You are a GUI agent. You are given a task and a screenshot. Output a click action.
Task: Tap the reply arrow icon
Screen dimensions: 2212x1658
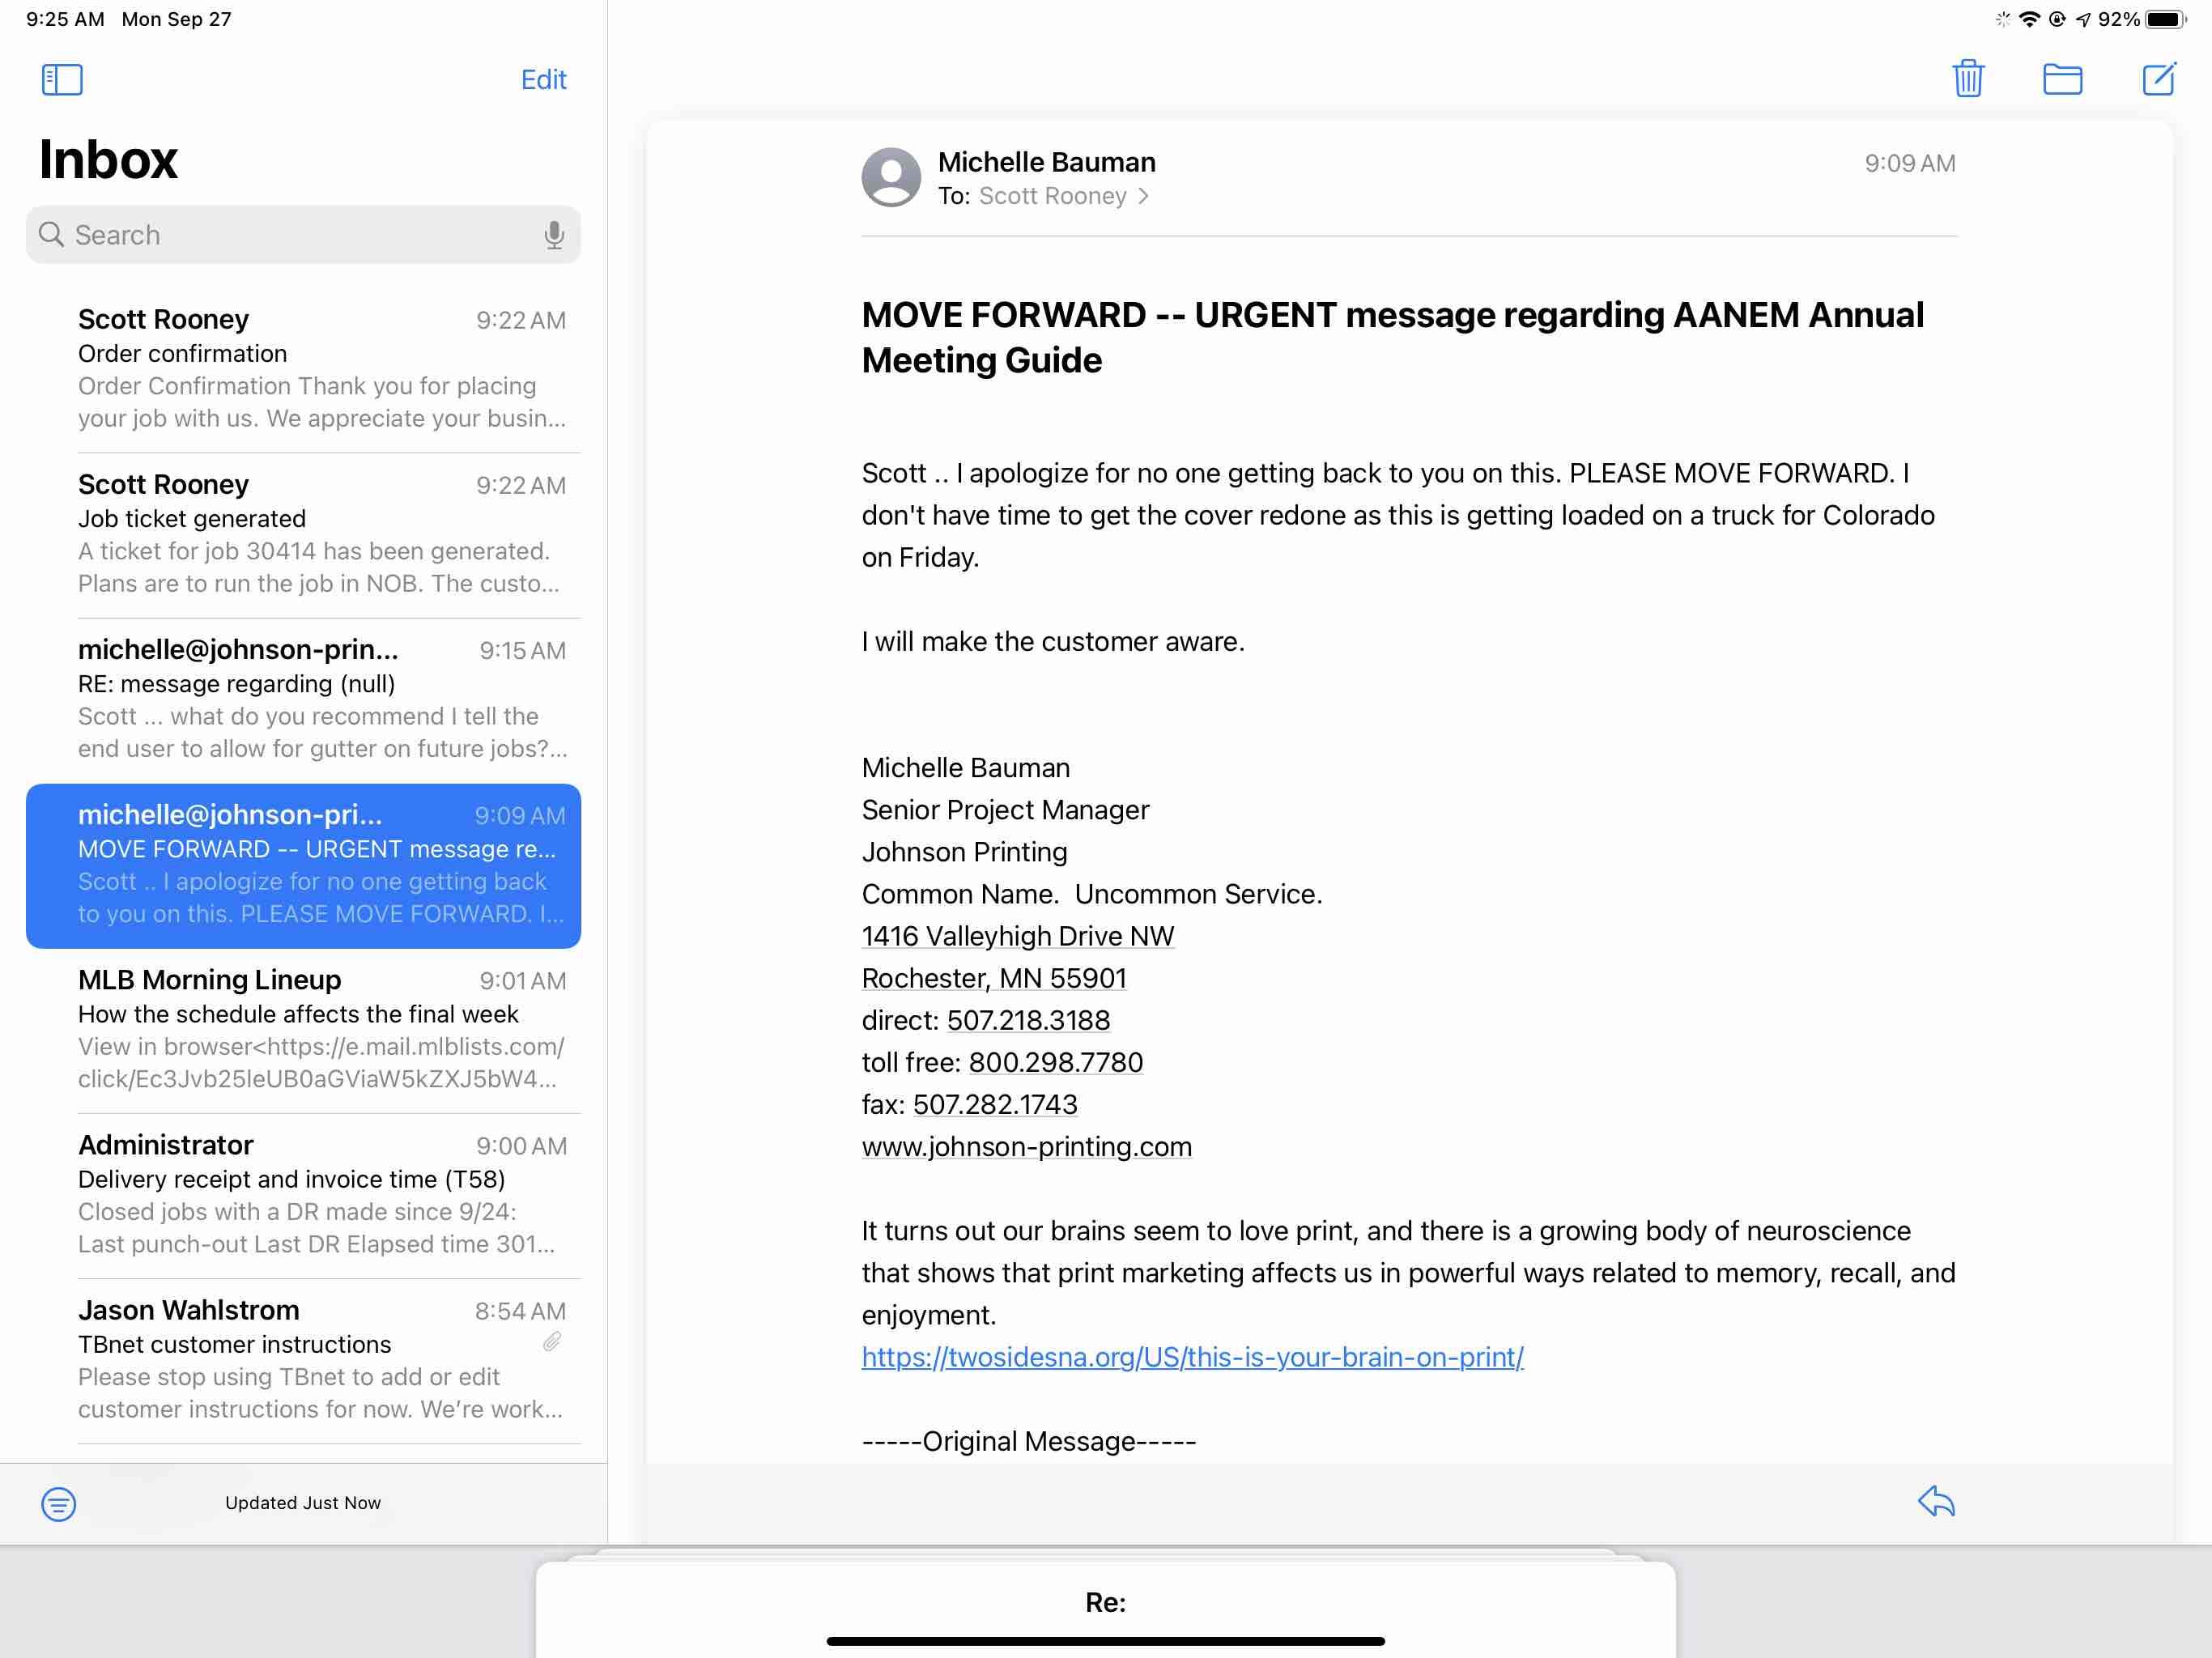[1936, 1501]
